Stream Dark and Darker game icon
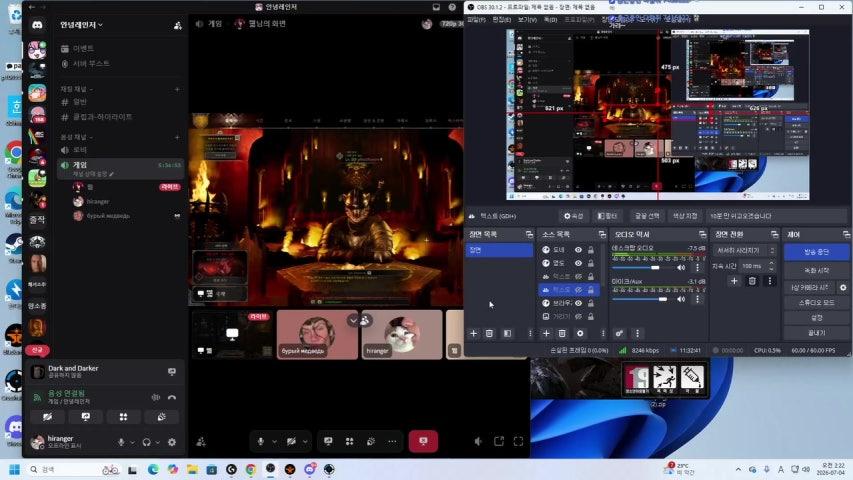The image size is (853, 480). point(172,372)
